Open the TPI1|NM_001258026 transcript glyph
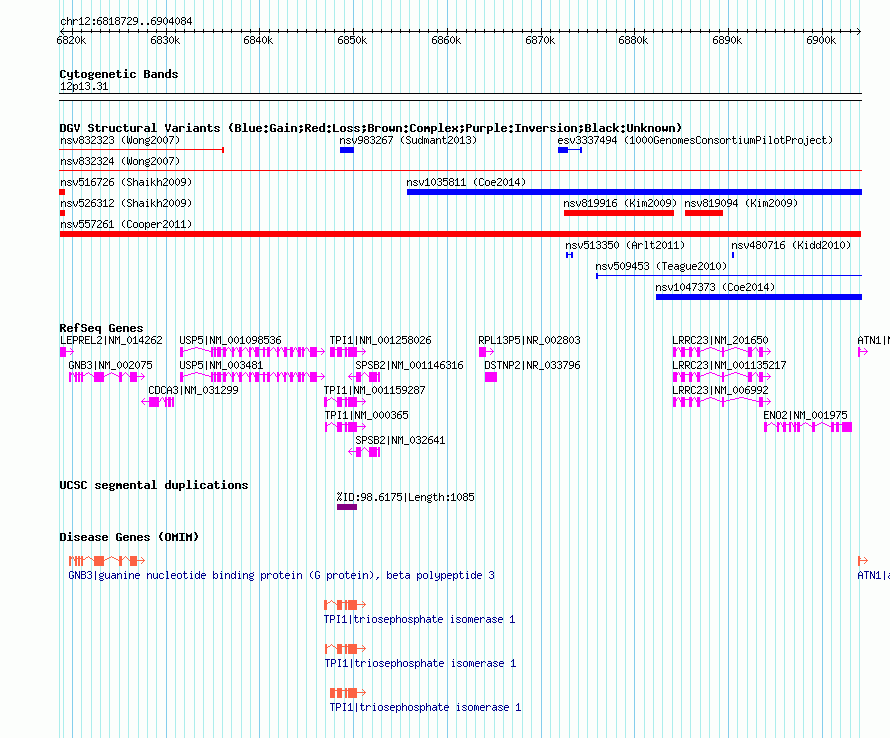Image resolution: width=890 pixels, height=738 pixels. (348, 352)
